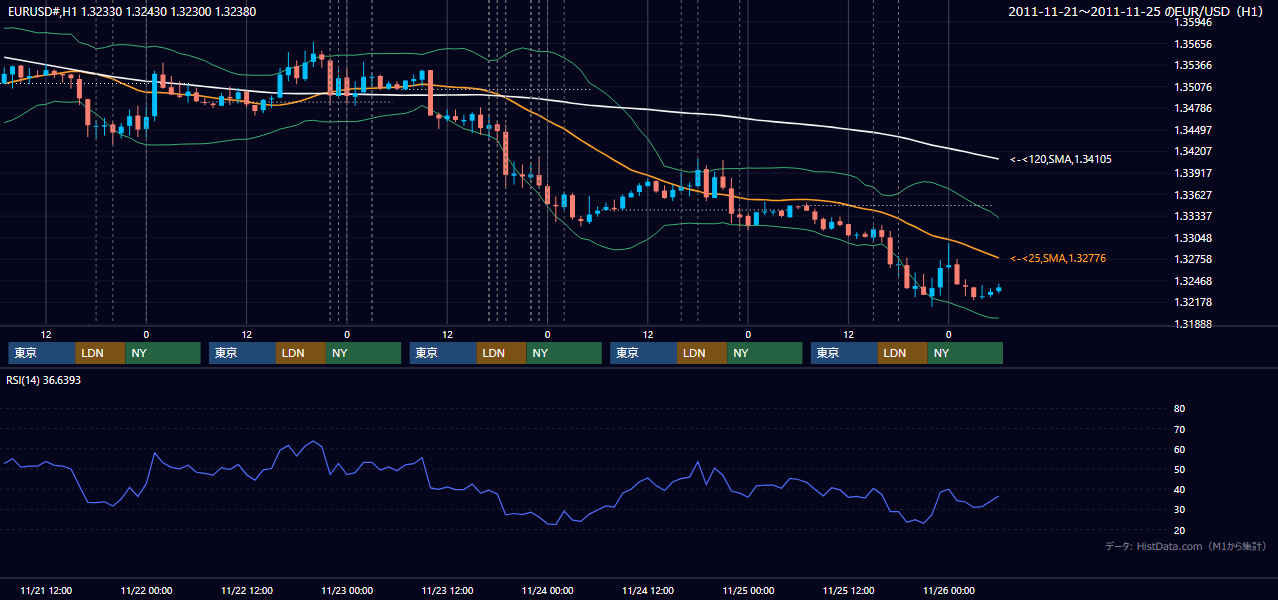Click RSI scale value 80
The width and height of the screenshot is (1278, 600).
point(1179,409)
